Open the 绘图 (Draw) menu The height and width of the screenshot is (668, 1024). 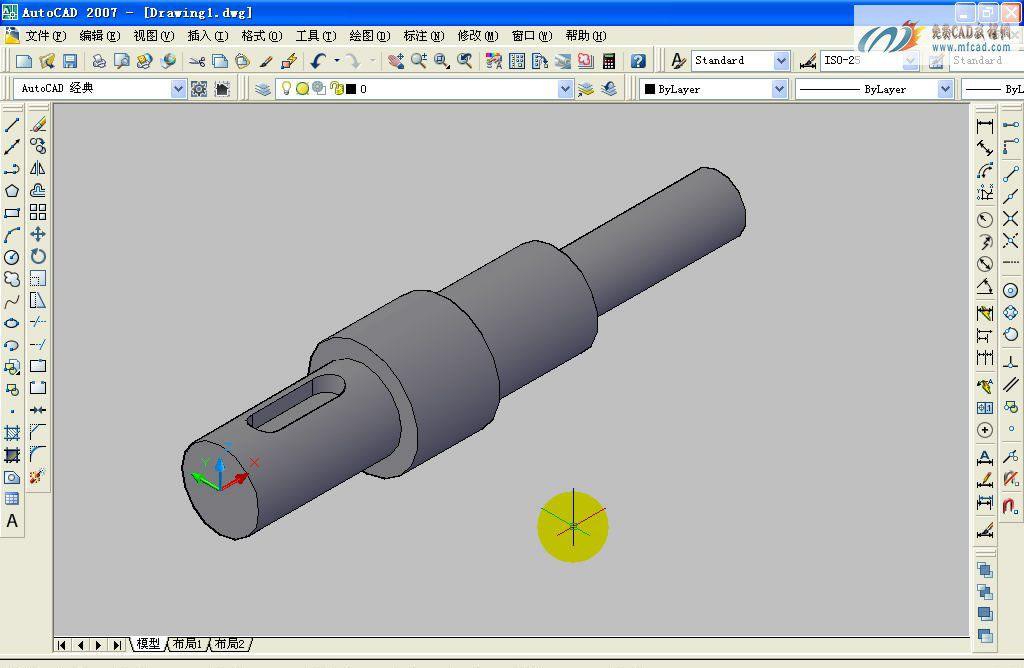[368, 36]
